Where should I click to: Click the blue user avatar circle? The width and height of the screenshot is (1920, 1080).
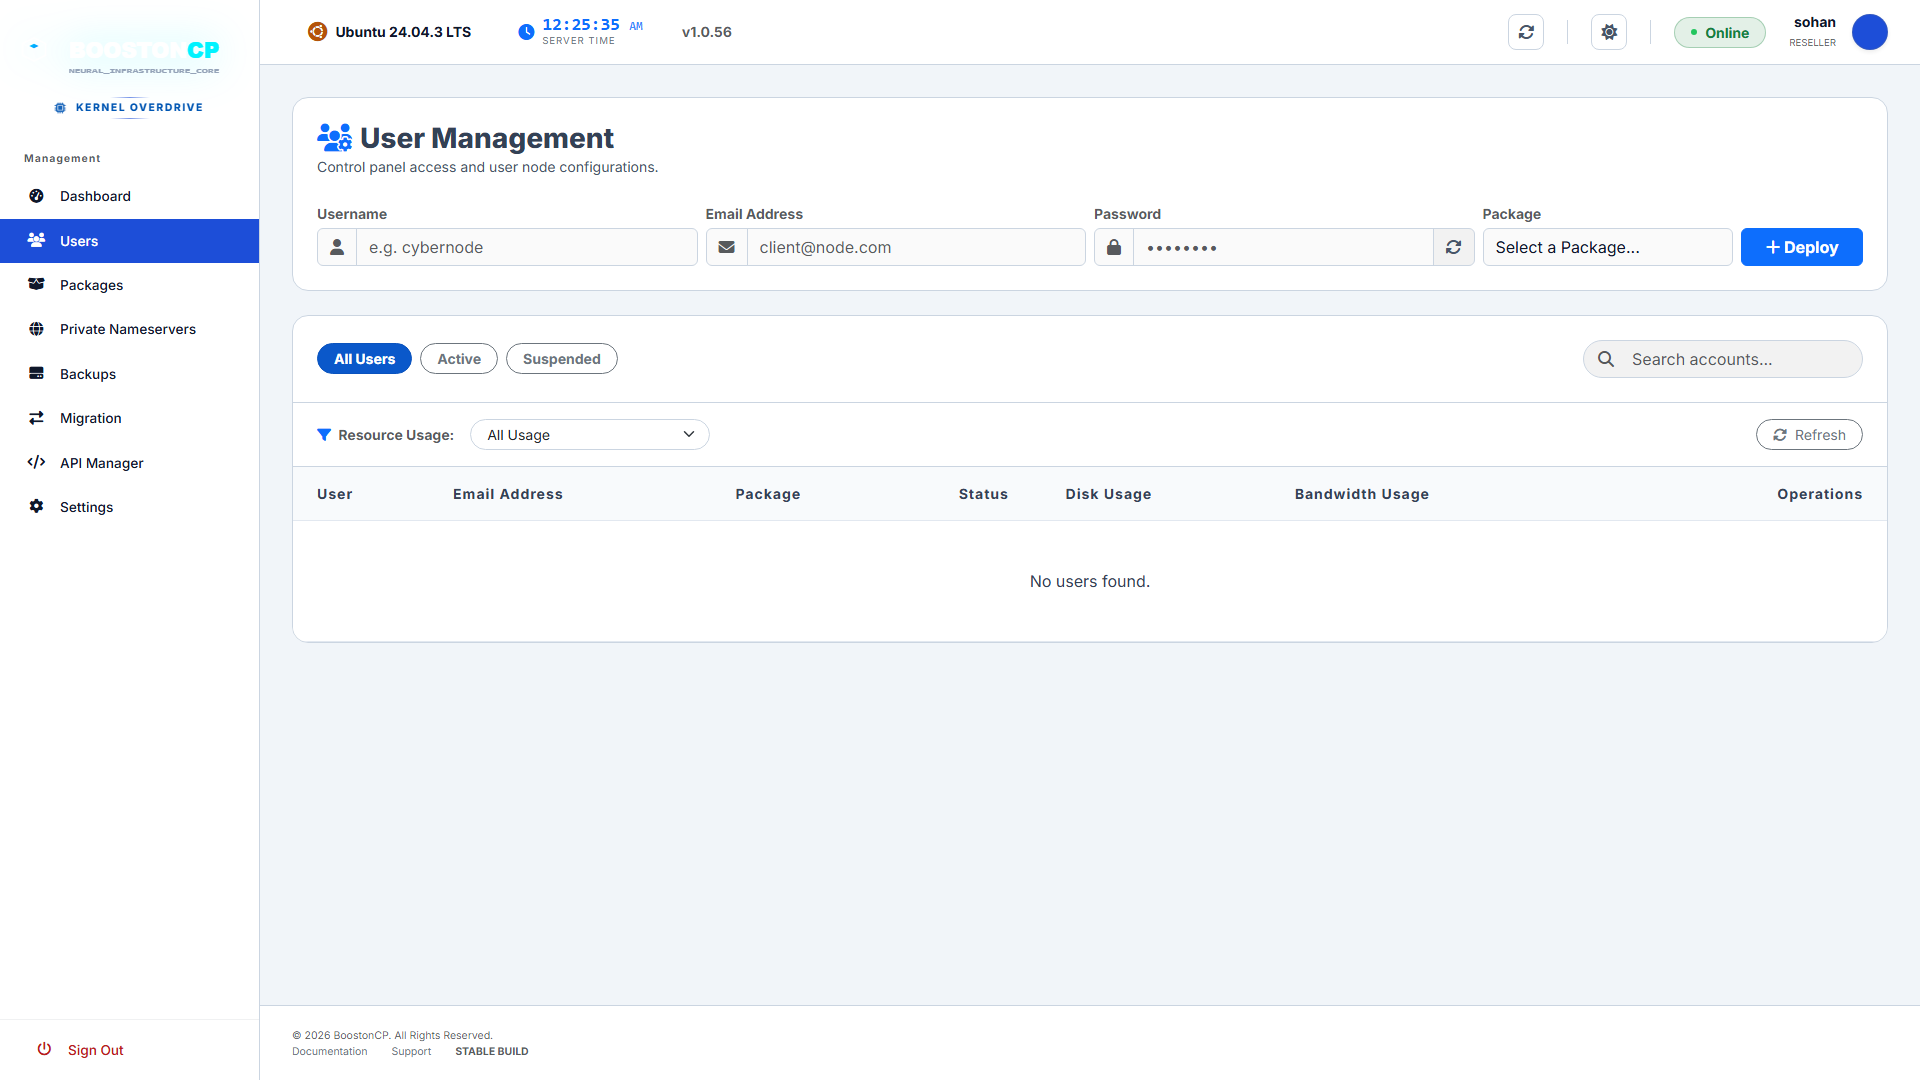click(1870, 32)
